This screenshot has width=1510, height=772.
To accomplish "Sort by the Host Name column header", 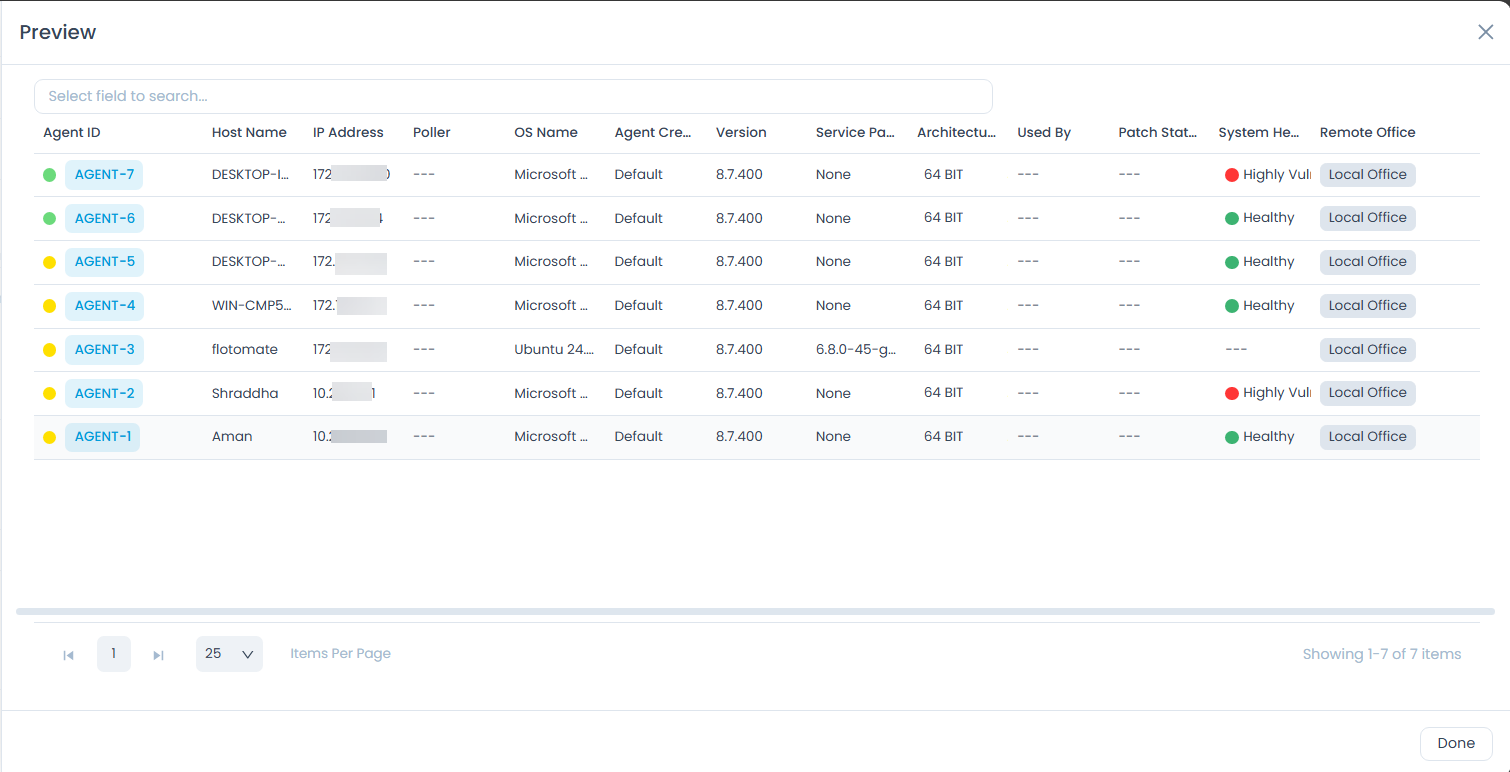I will click(248, 132).
